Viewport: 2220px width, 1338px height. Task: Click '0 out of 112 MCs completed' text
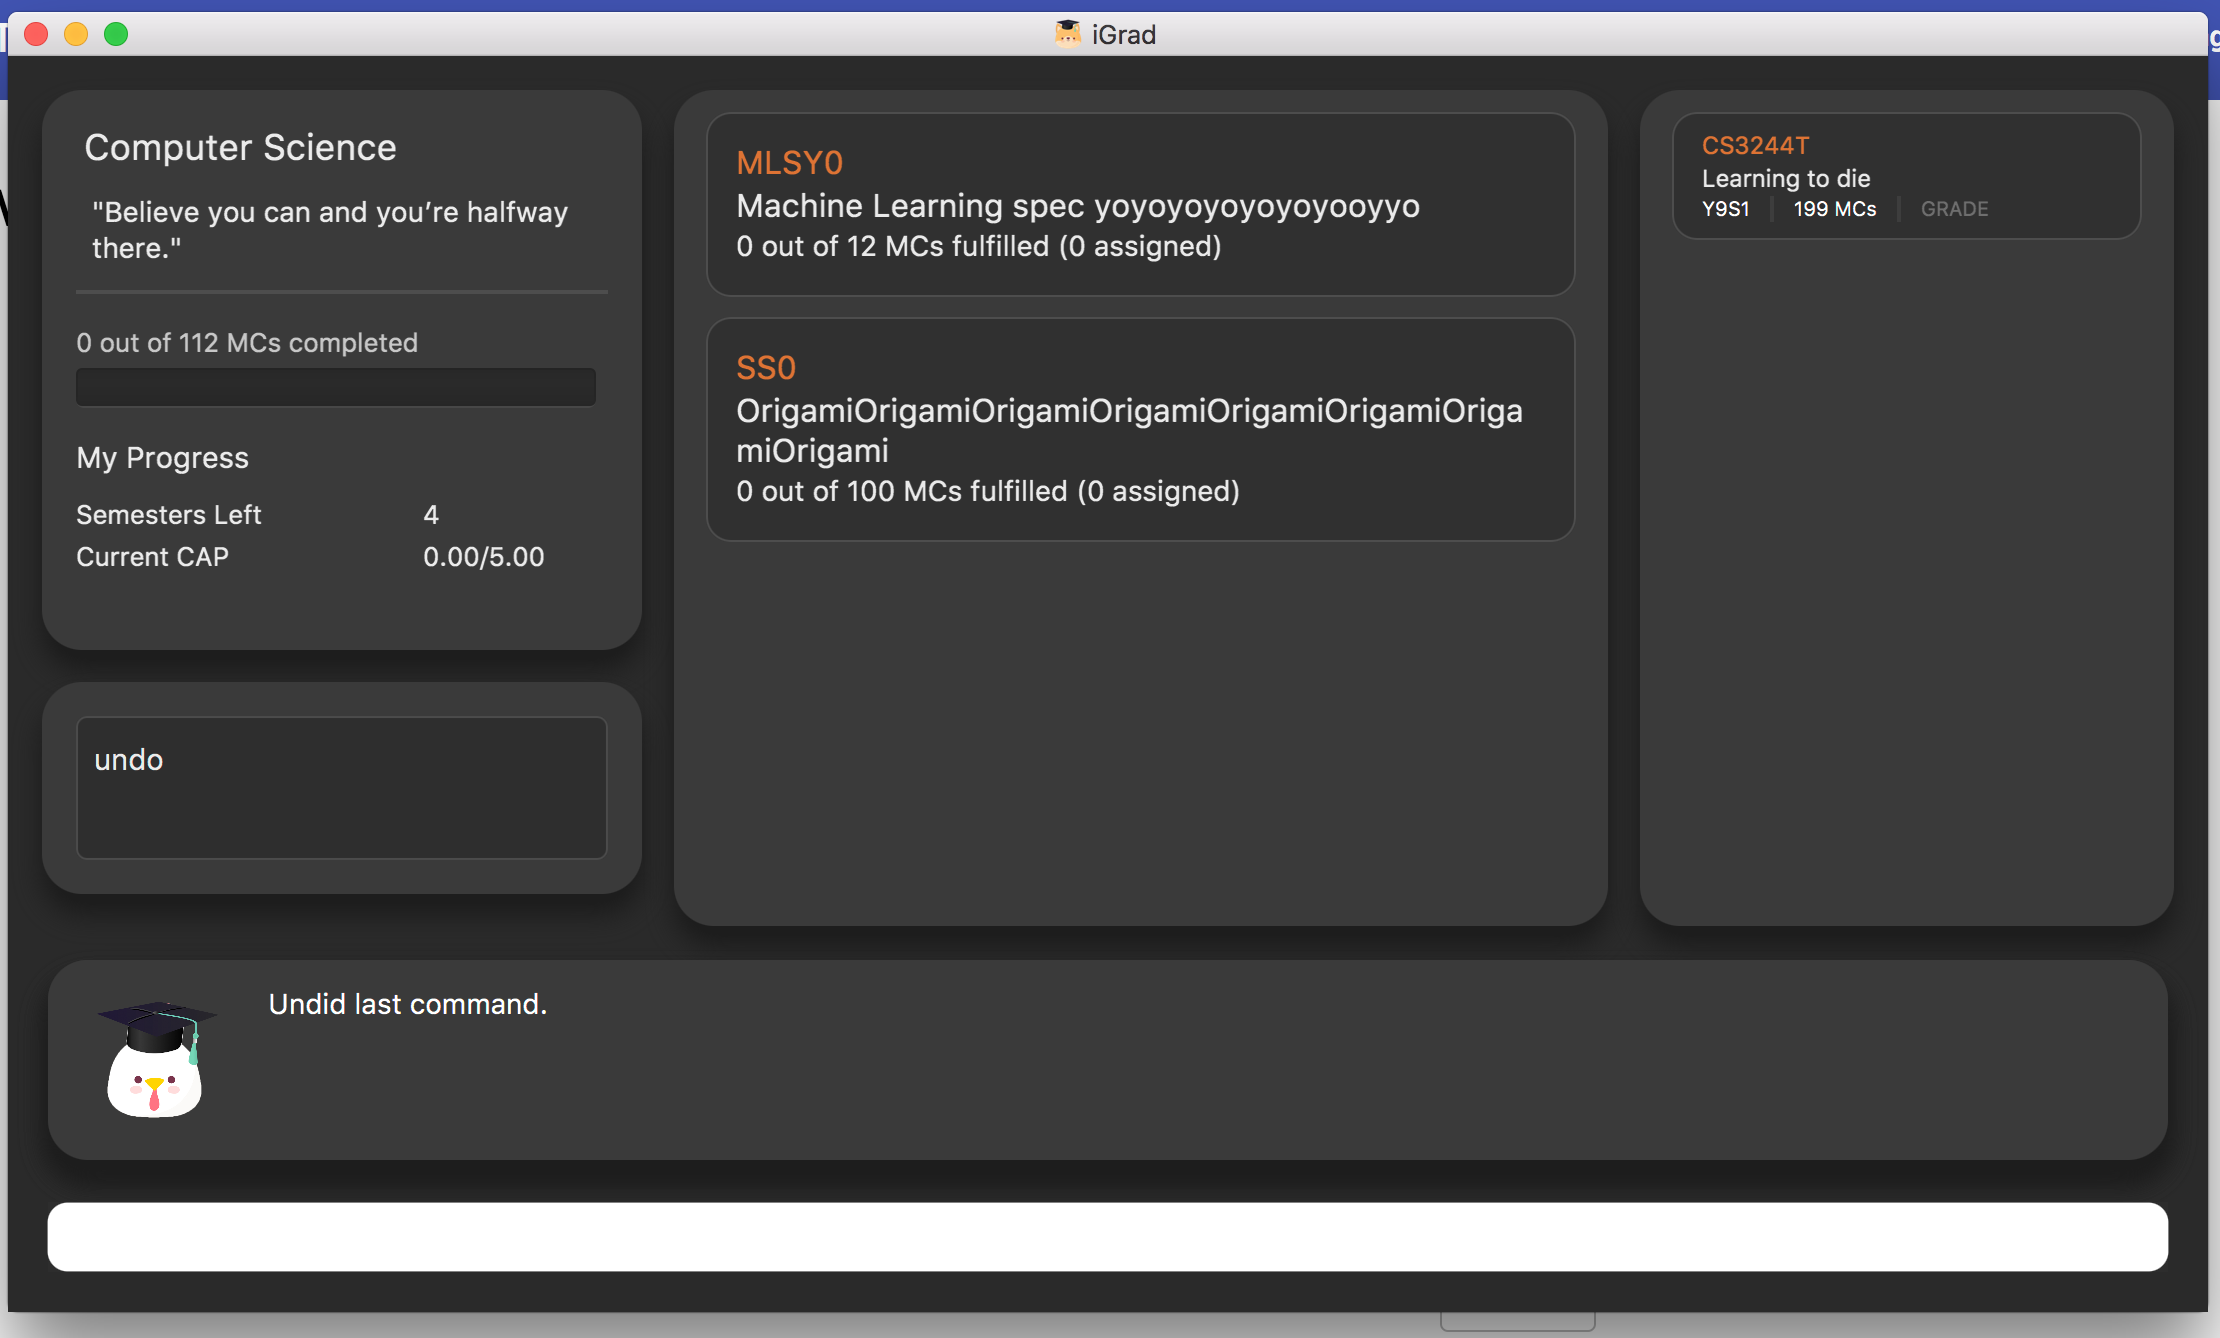point(247,343)
